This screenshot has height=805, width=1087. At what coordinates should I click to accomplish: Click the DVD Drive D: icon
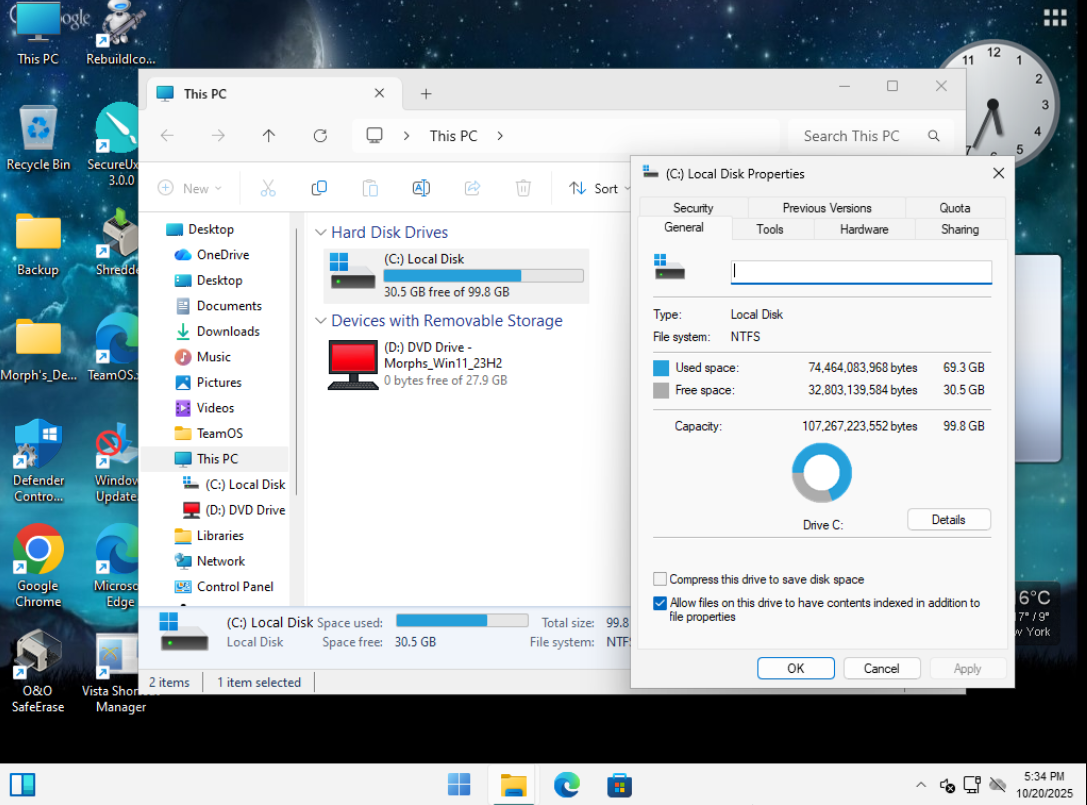click(x=353, y=365)
